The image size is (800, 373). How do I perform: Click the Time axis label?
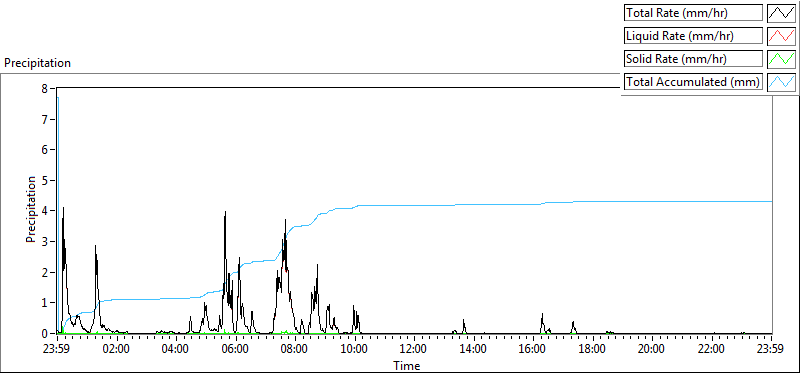(407, 365)
